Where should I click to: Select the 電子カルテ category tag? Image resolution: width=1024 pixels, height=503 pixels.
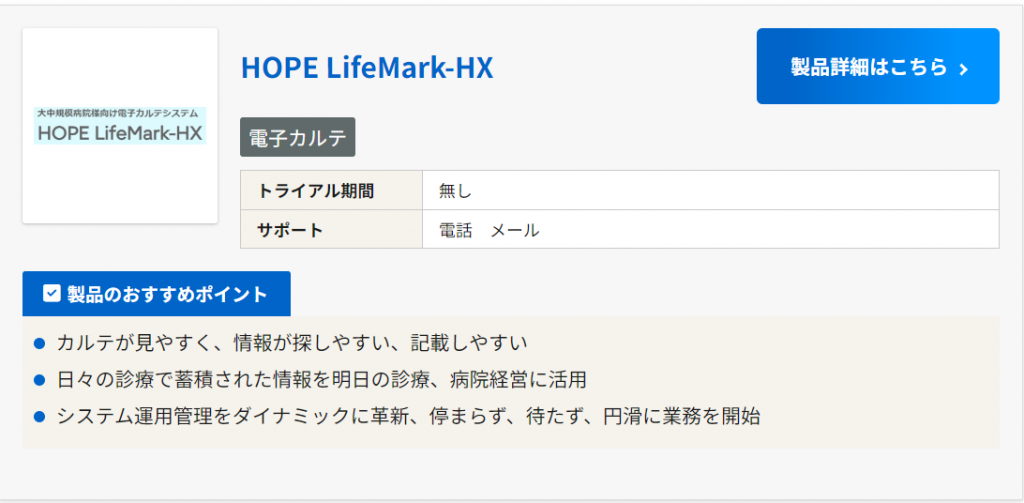coord(297,138)
